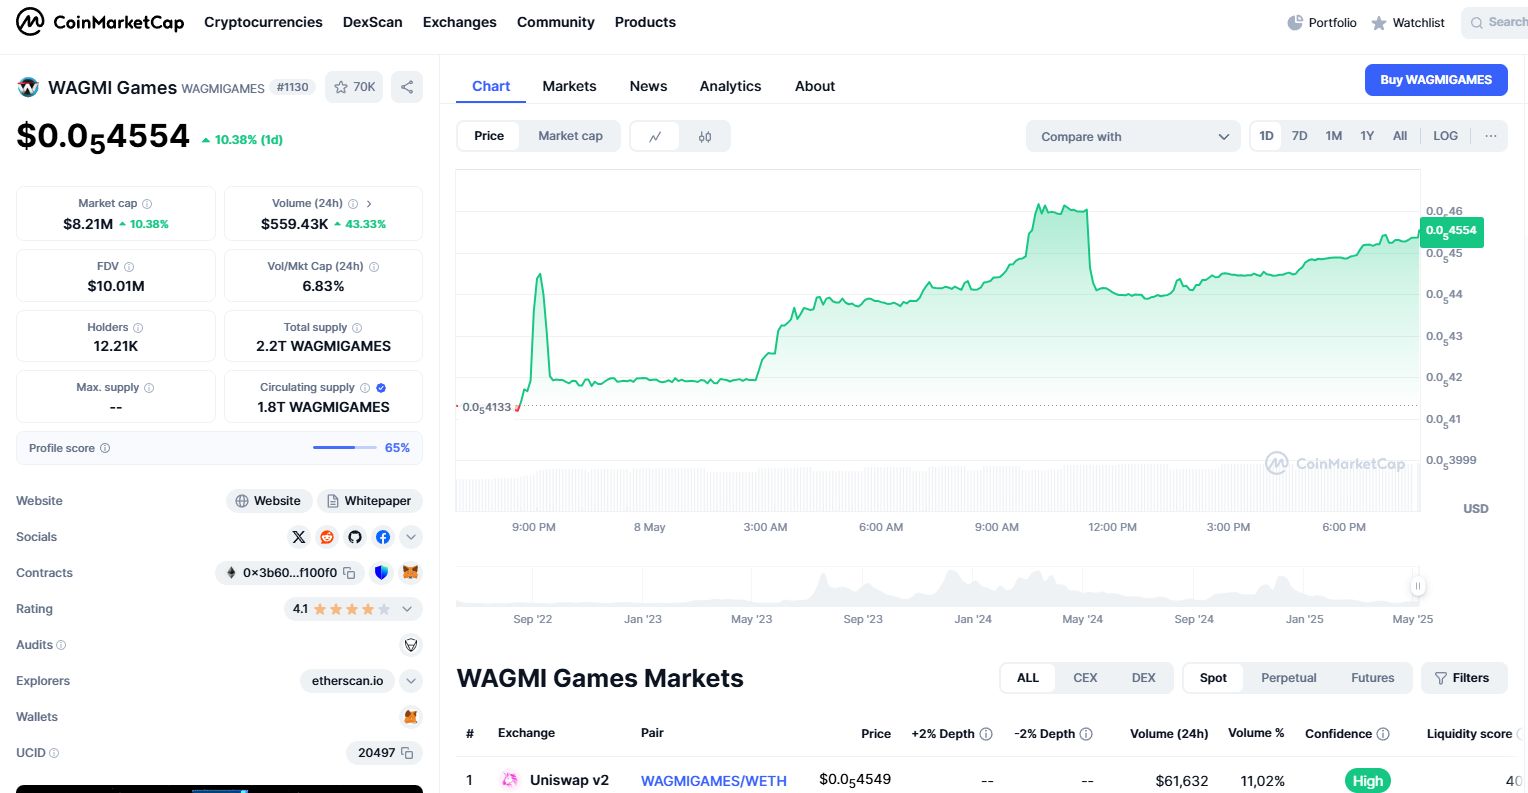Screen dimensions: 1528x793
Task: Select the line chart type icon
Action: (x=655, y=136)
